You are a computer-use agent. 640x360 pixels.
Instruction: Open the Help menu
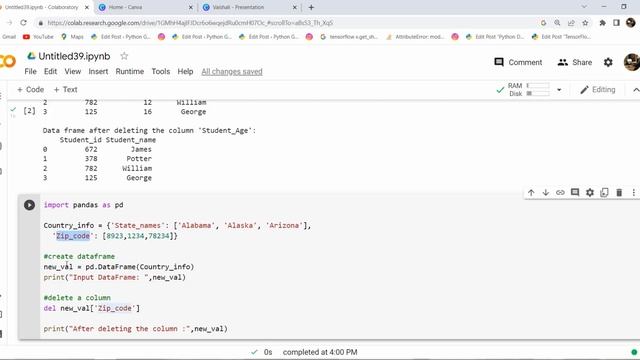click(x=185, y=71)
